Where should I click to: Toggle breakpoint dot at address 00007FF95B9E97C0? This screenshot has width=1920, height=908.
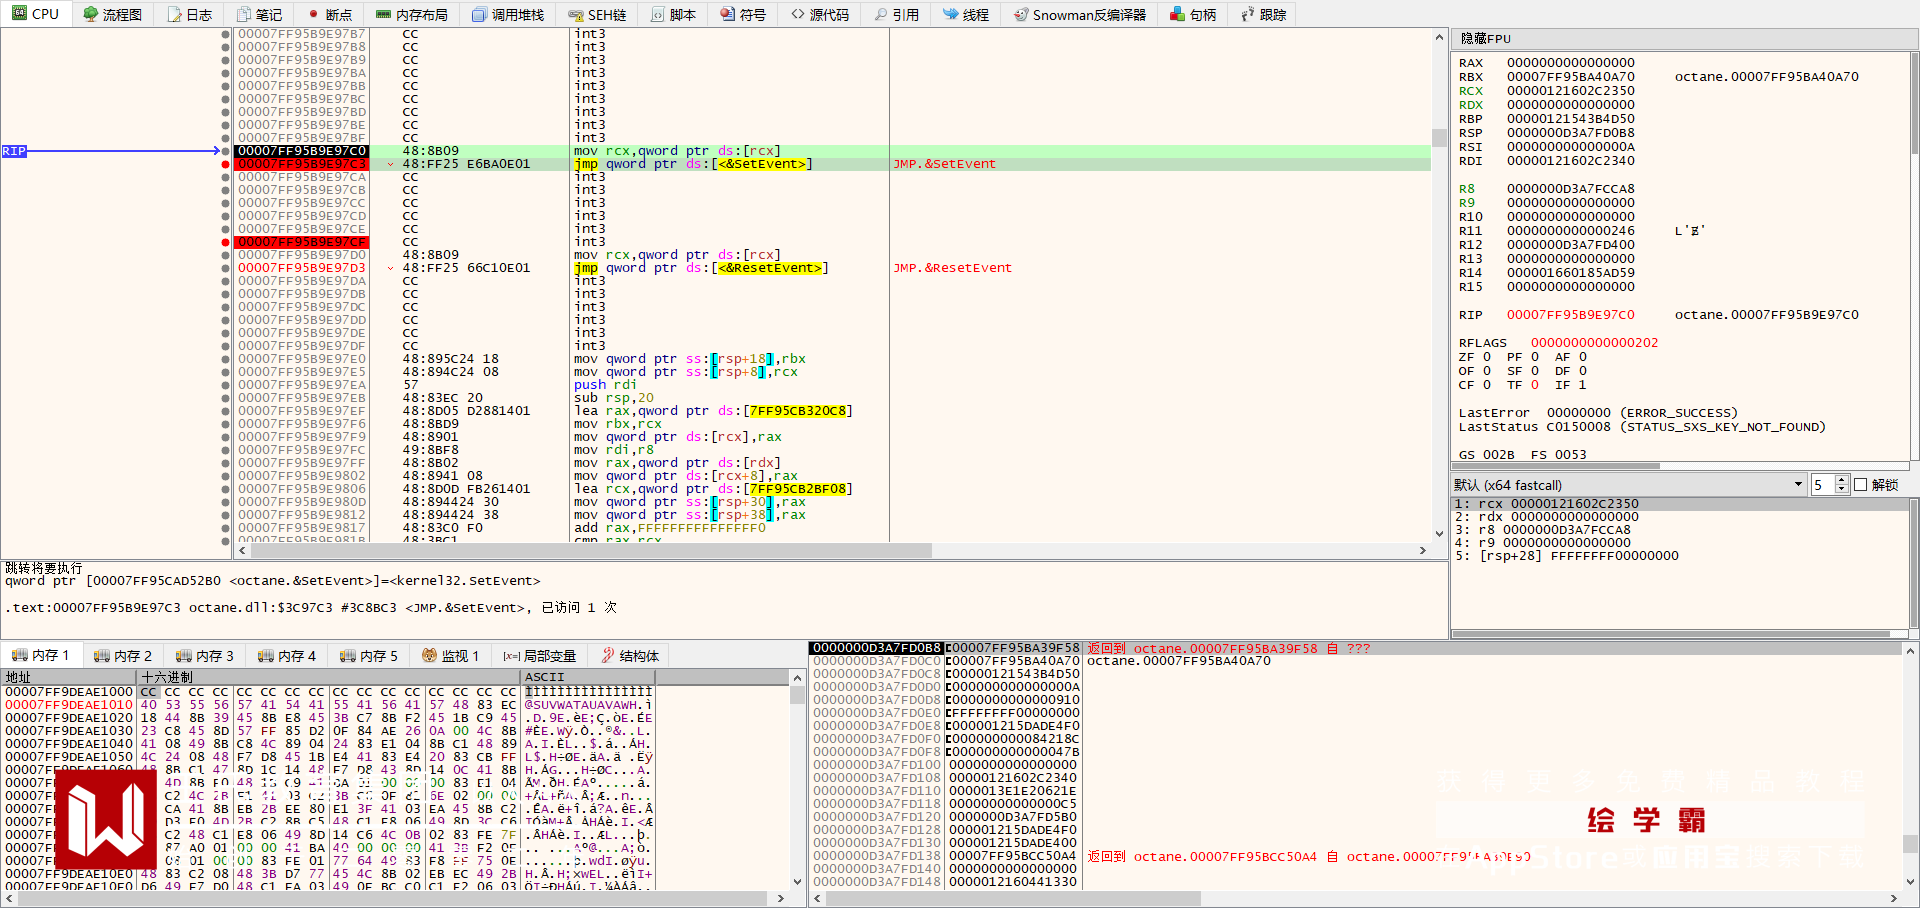click(226, 151)
